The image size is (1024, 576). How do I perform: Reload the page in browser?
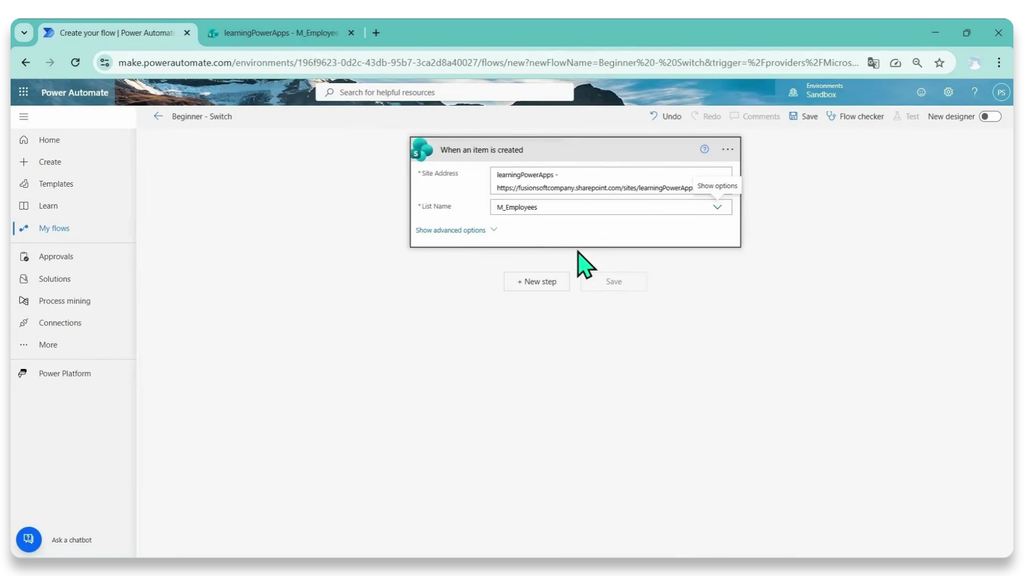(75, 63)
